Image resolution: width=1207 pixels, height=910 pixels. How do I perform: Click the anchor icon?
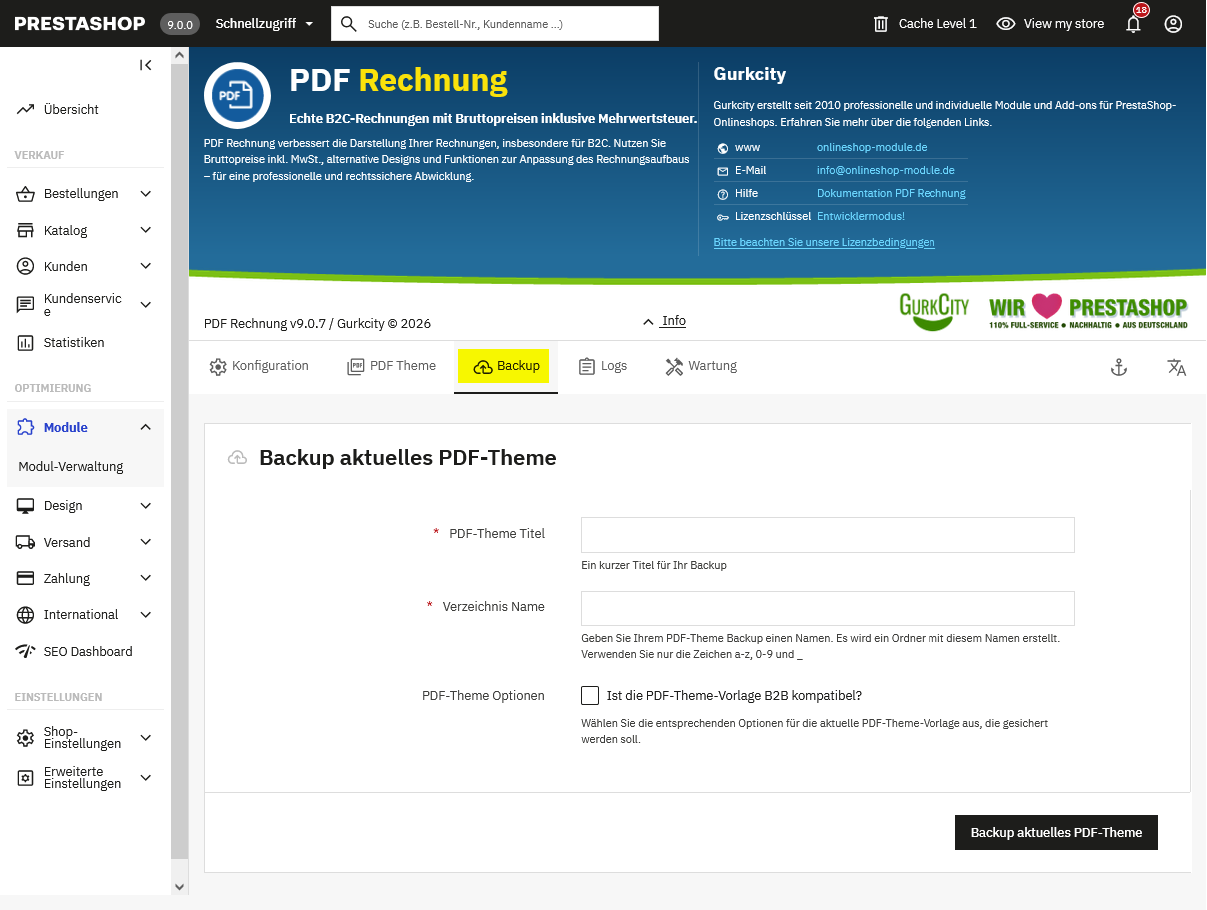[1119, 368]
